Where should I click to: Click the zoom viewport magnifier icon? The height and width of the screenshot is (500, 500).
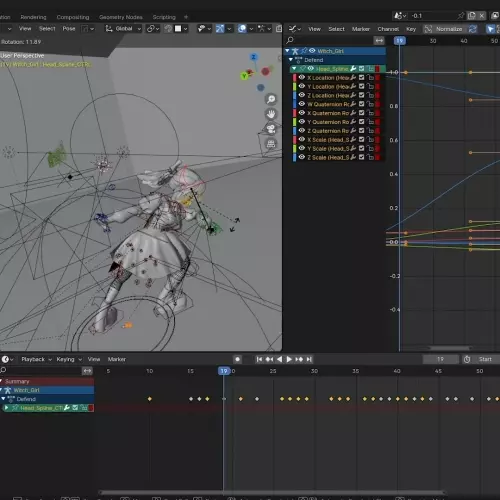(x=271, y=99)
